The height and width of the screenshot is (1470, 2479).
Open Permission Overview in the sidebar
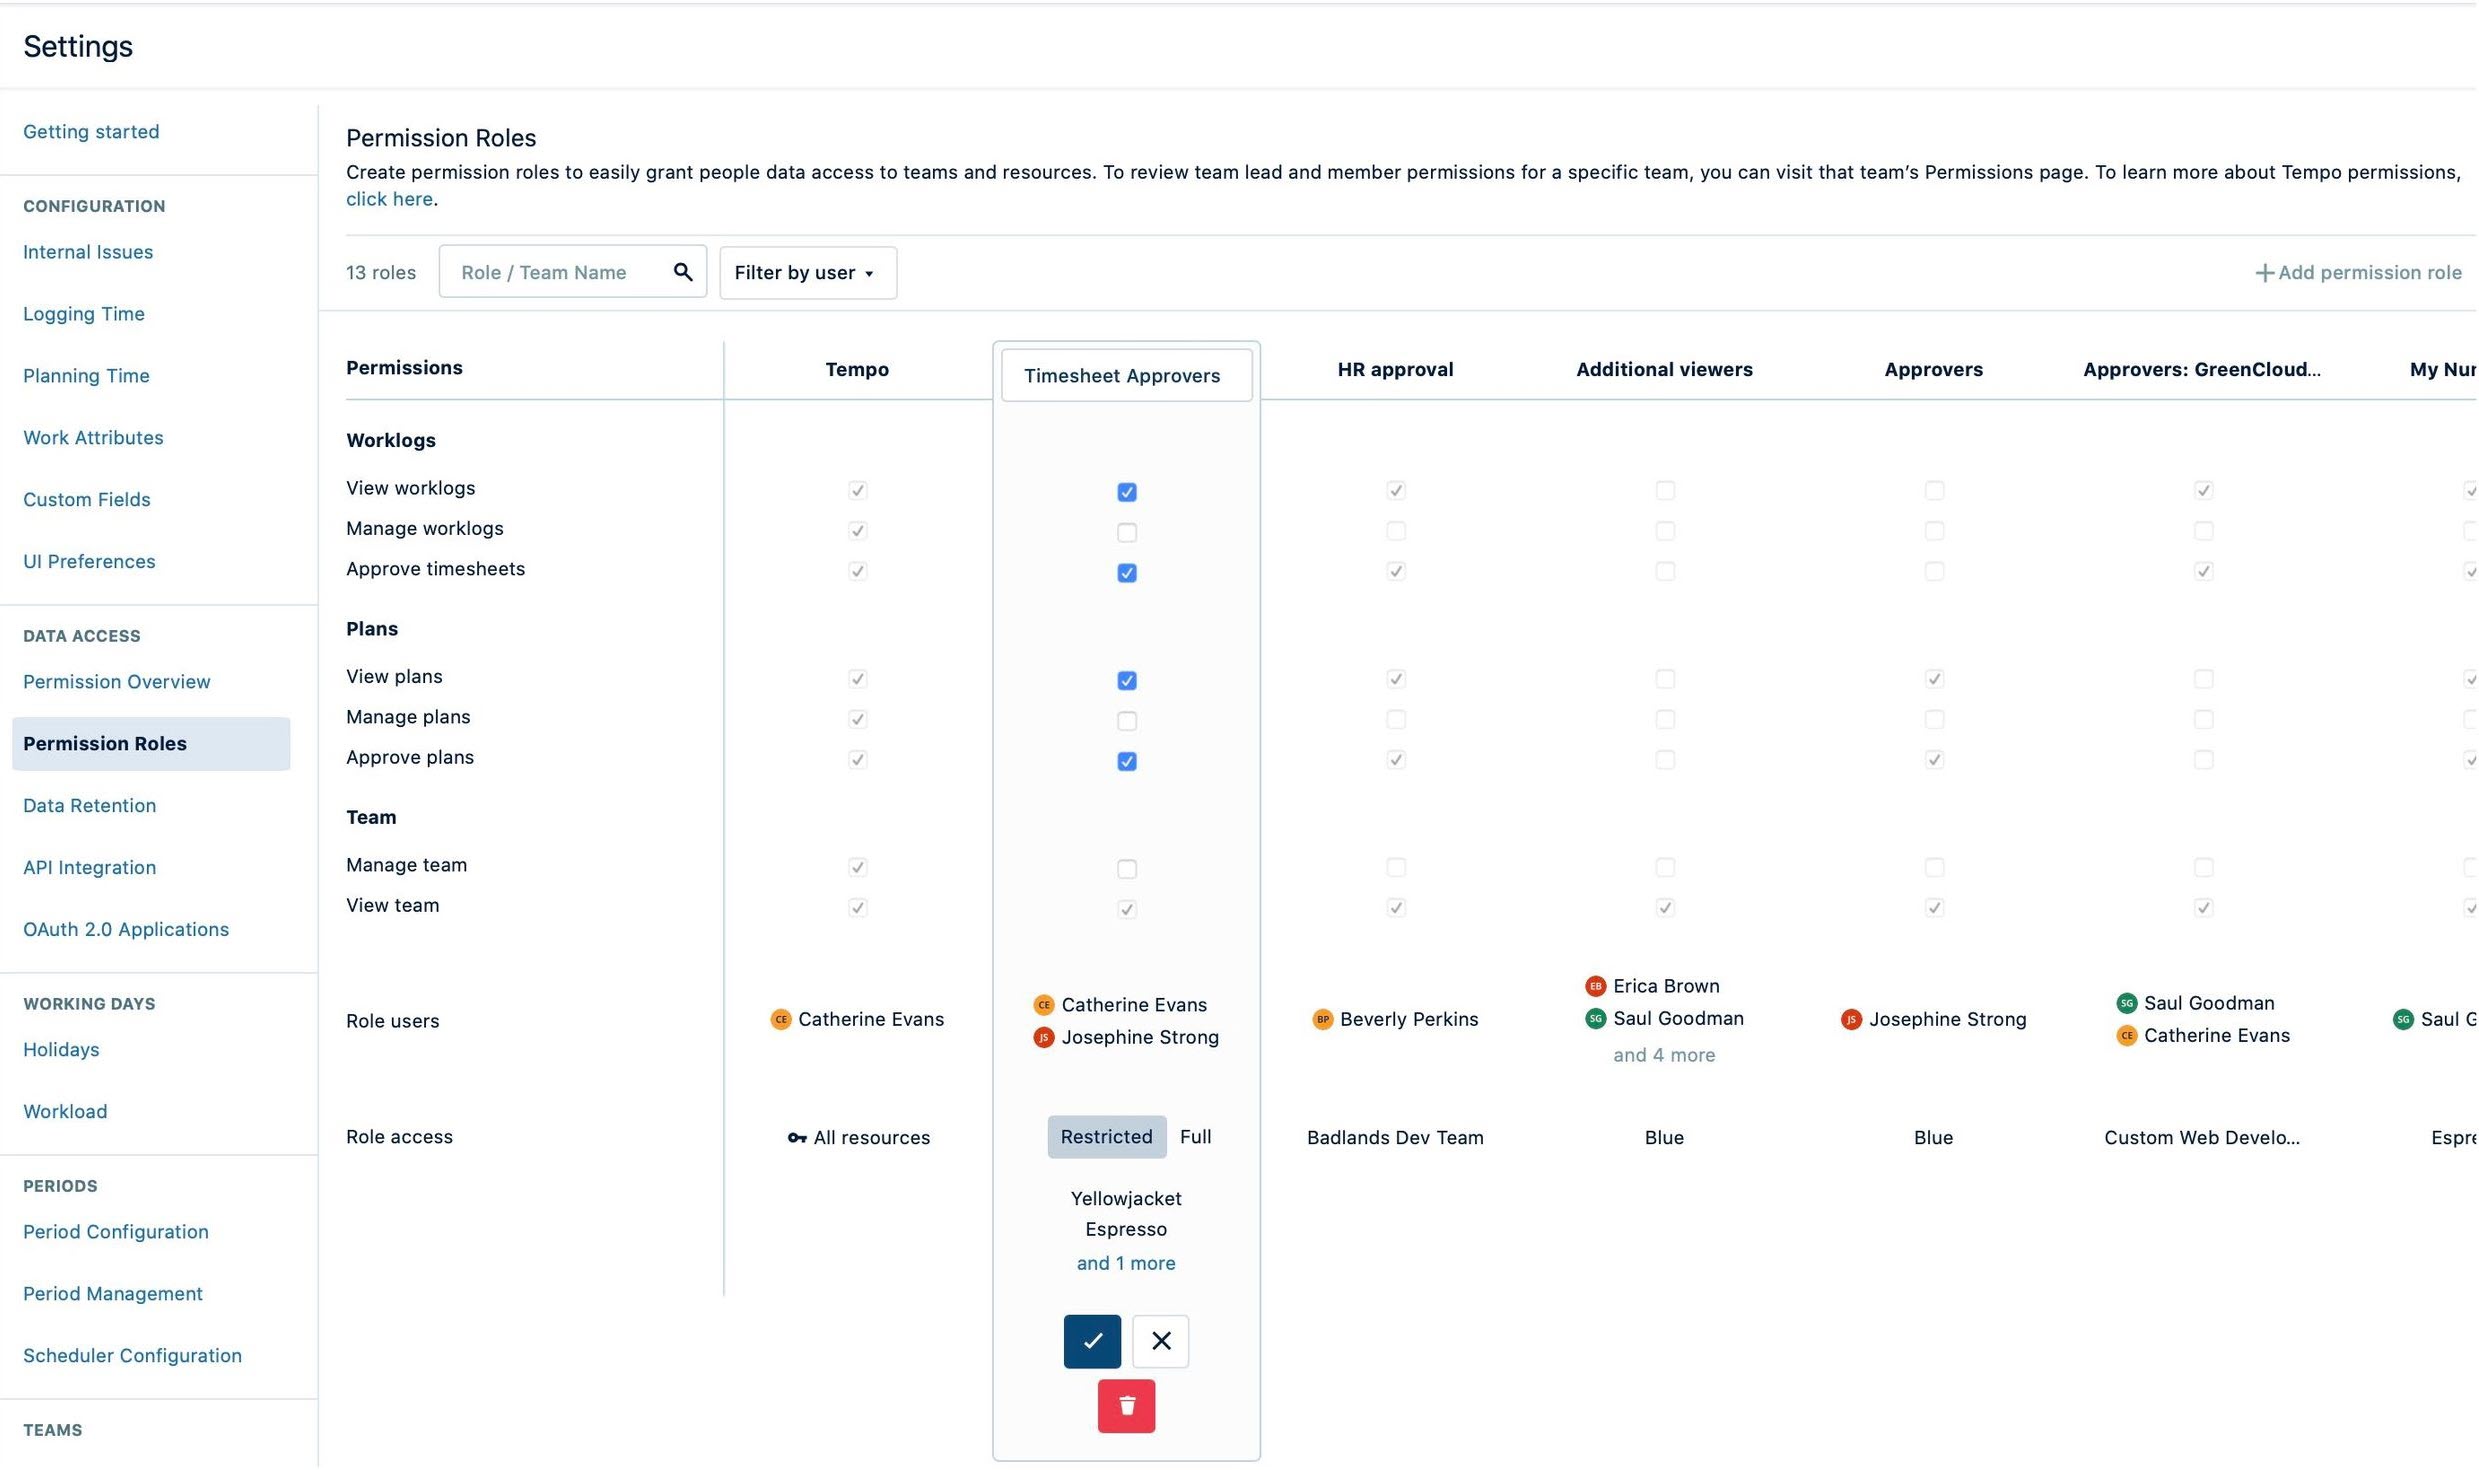[x=116, y=681]
